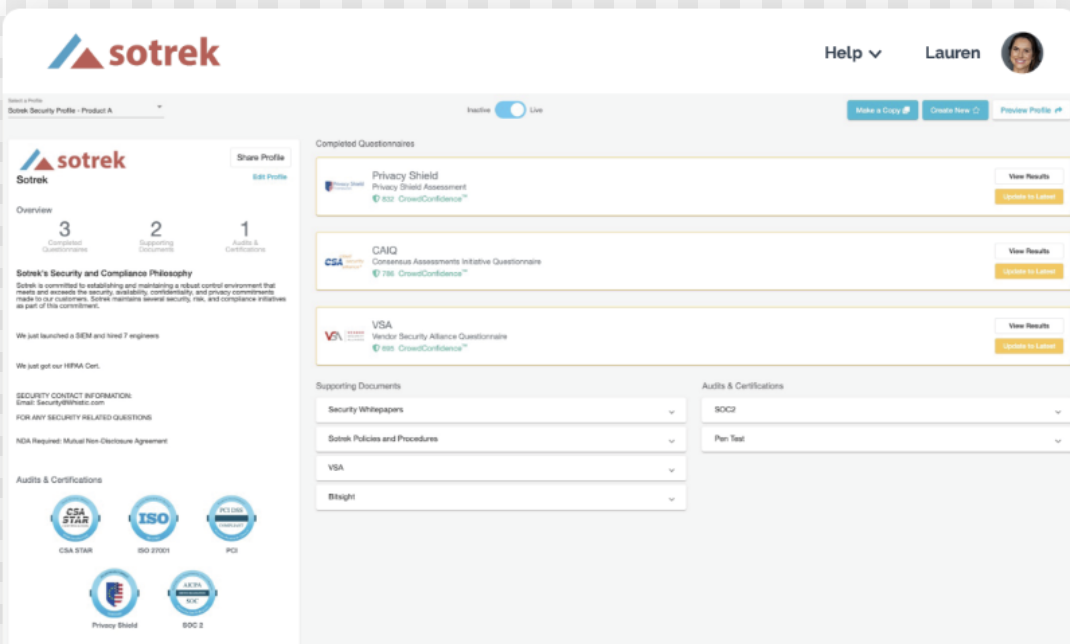Click the 1 Audits & Certifications count
Image resolution: width=1070 pixels, height=644 pixels.
245,235
